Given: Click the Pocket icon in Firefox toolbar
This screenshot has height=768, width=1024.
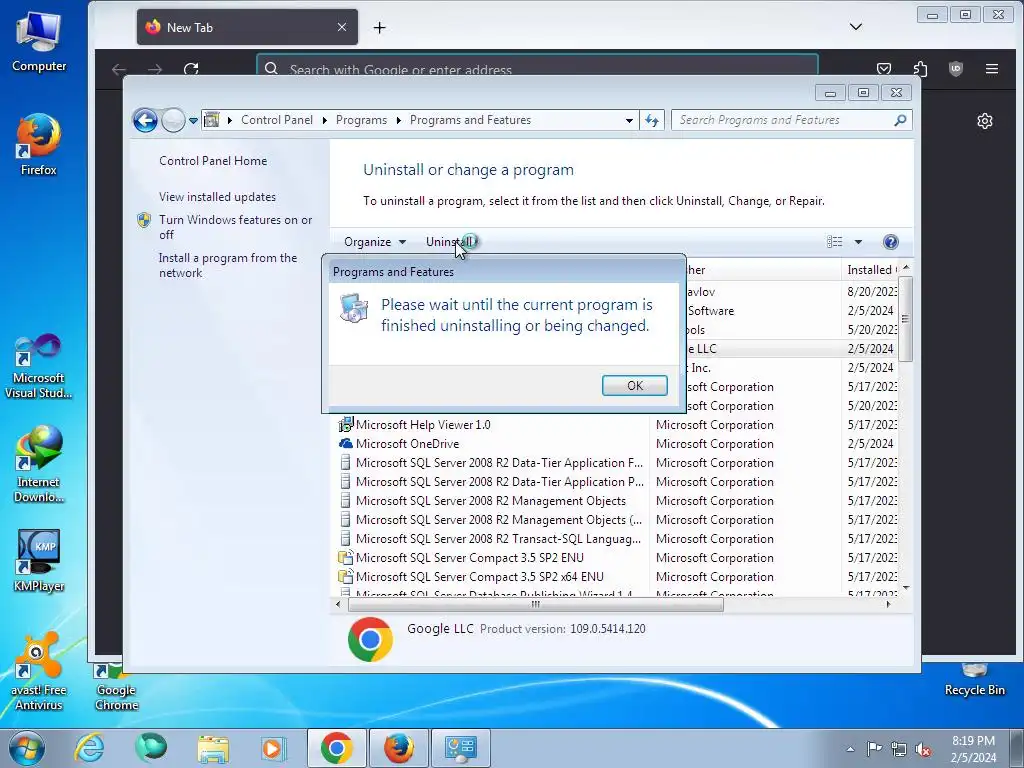Looking at the screenshot, I should pyautogui.click(x=884, y=69).
